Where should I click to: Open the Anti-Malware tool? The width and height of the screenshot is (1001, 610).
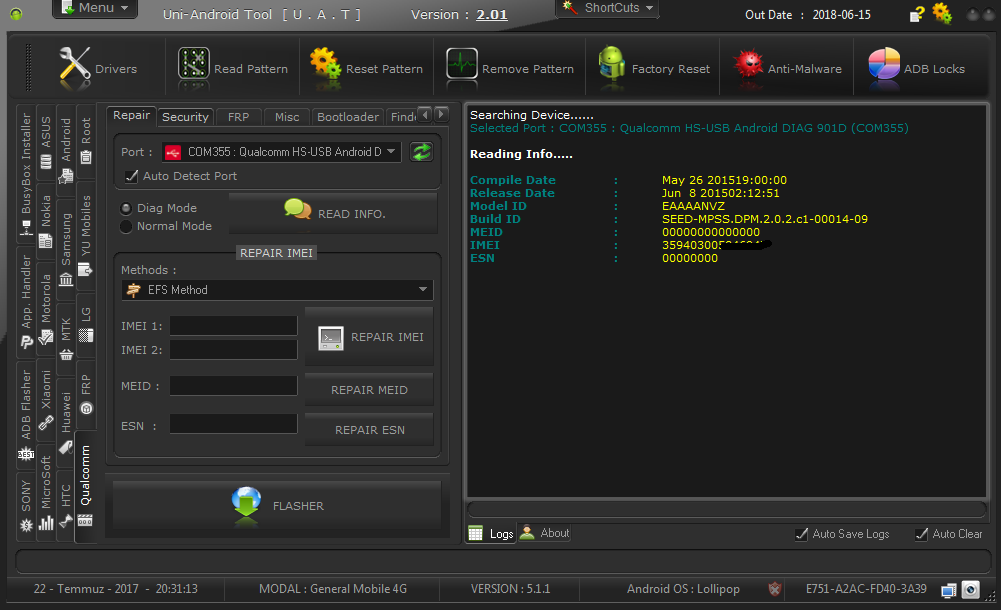pyautogui.click(x=787, y=69)
